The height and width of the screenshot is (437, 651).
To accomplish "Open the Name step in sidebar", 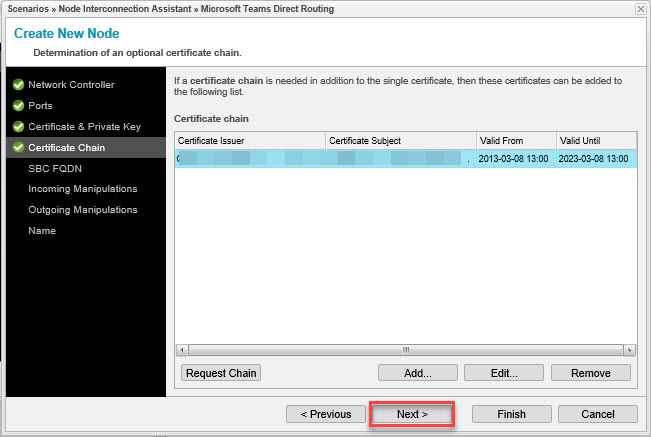I will [x=42, y=231].
